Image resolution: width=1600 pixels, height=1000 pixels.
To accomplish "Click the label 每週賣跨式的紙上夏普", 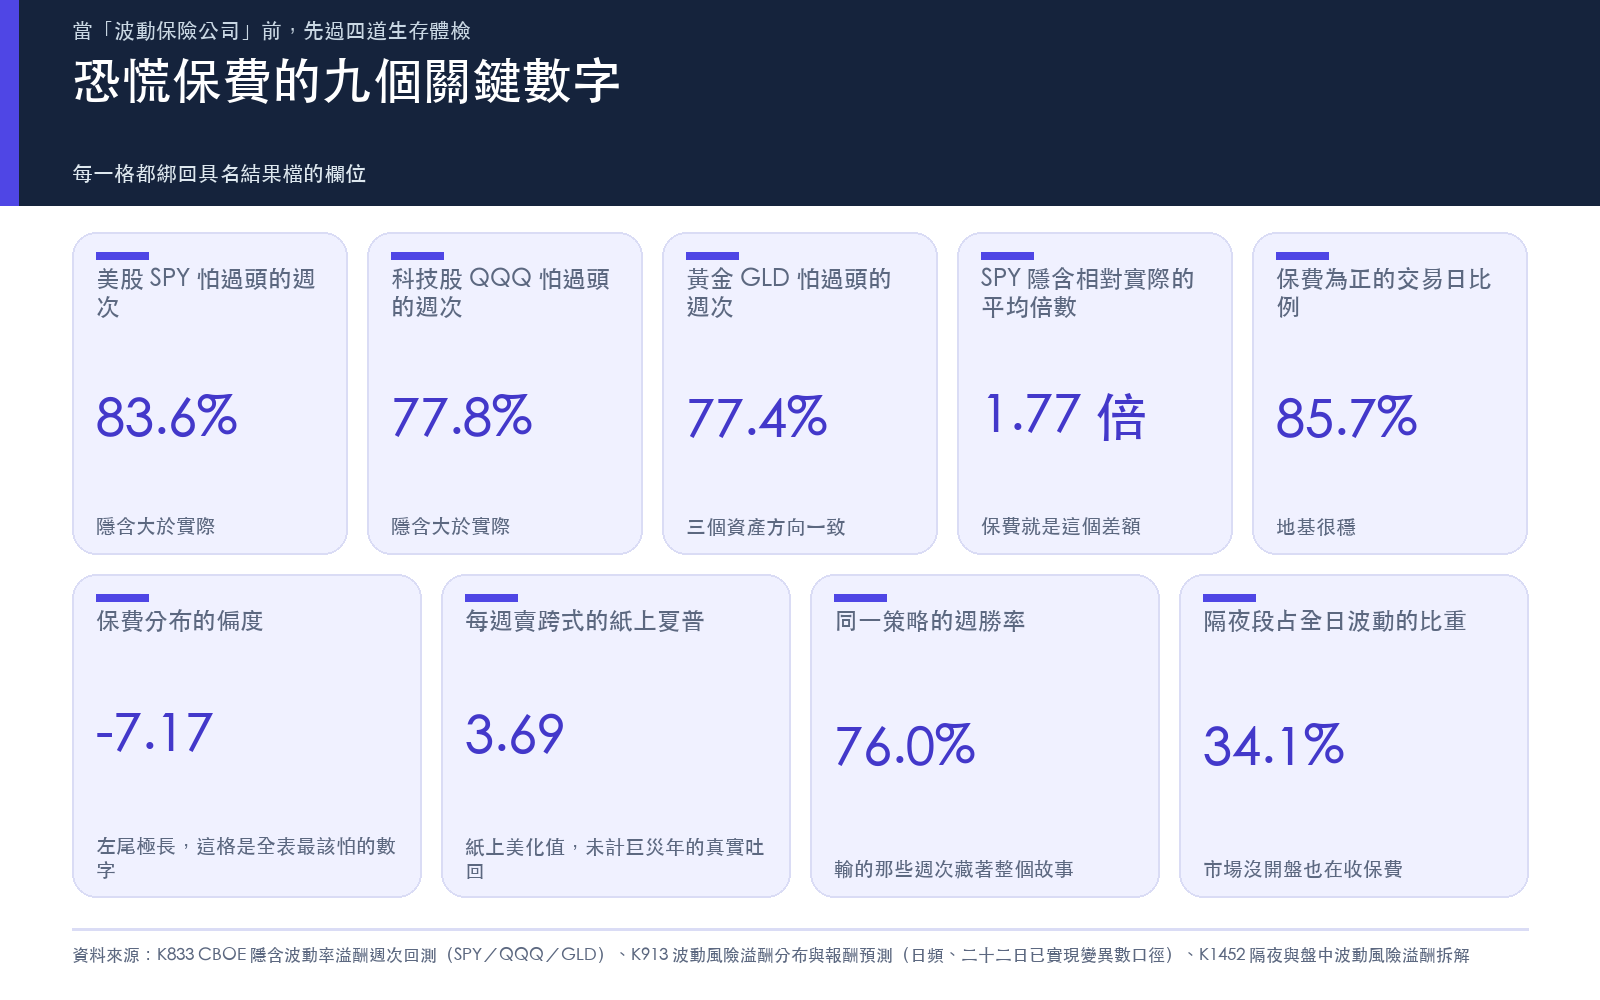I will point(585,621).
